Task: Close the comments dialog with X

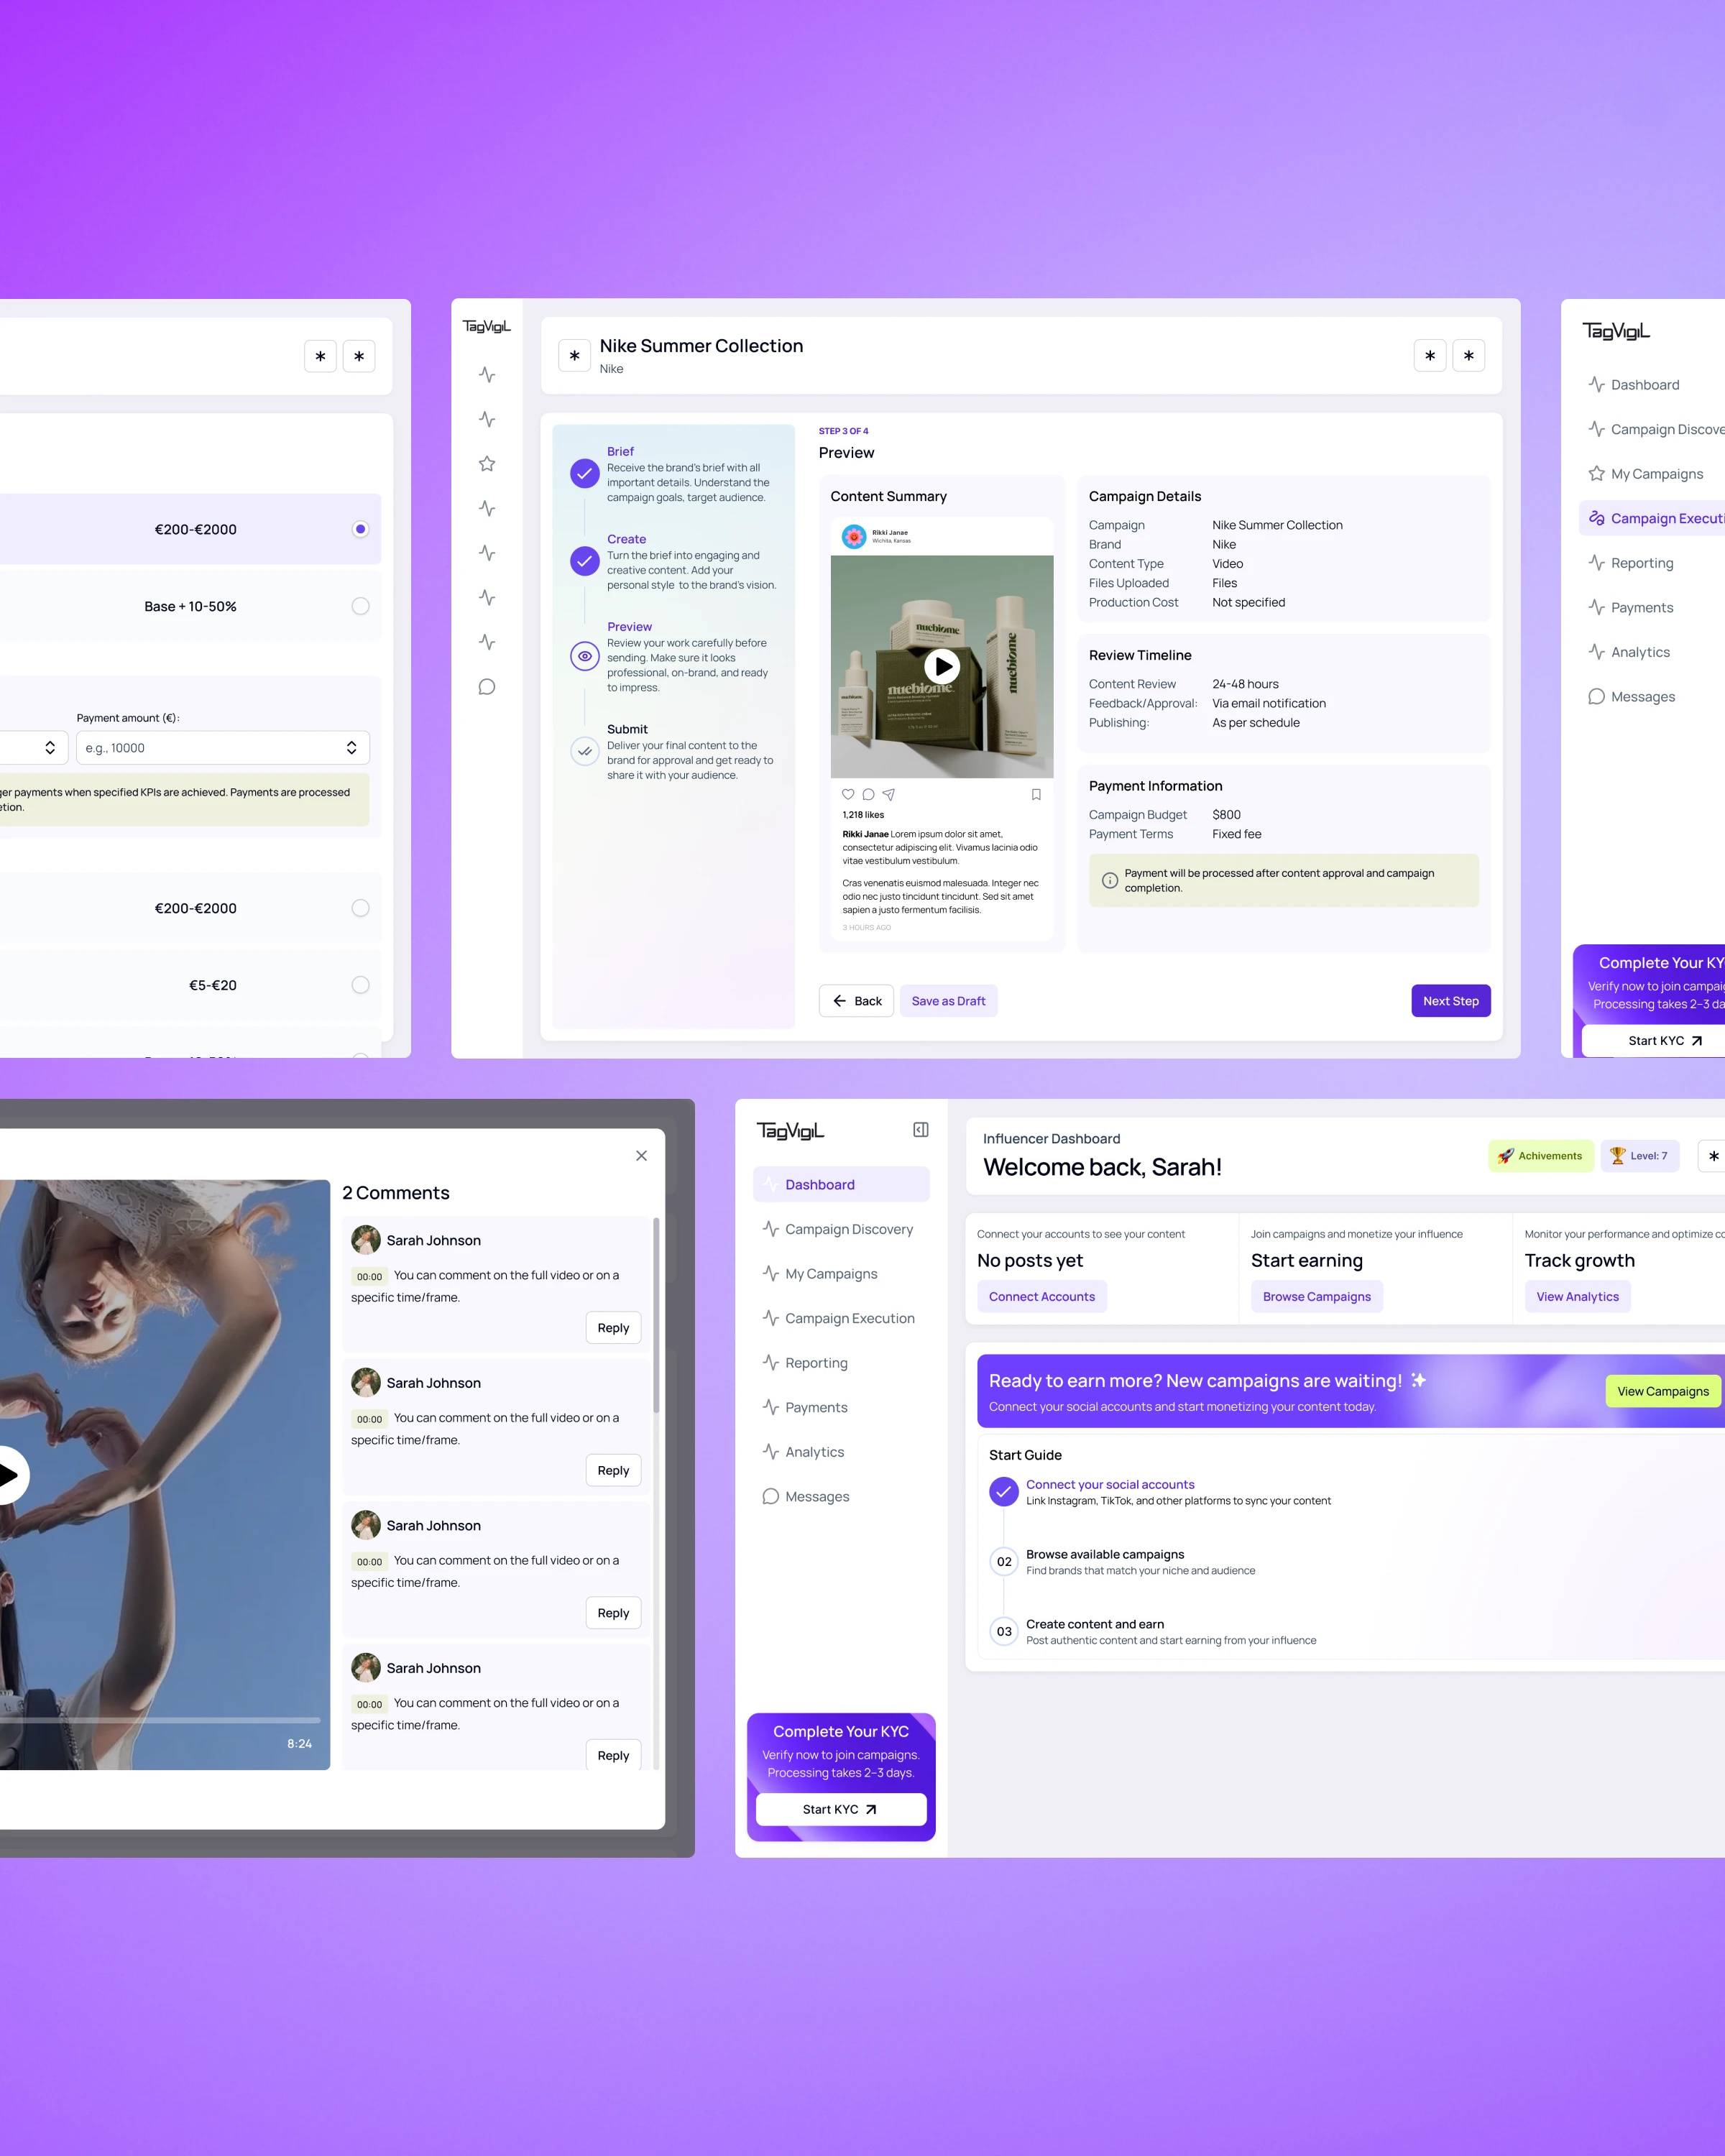Action: tap(641, 1156)
